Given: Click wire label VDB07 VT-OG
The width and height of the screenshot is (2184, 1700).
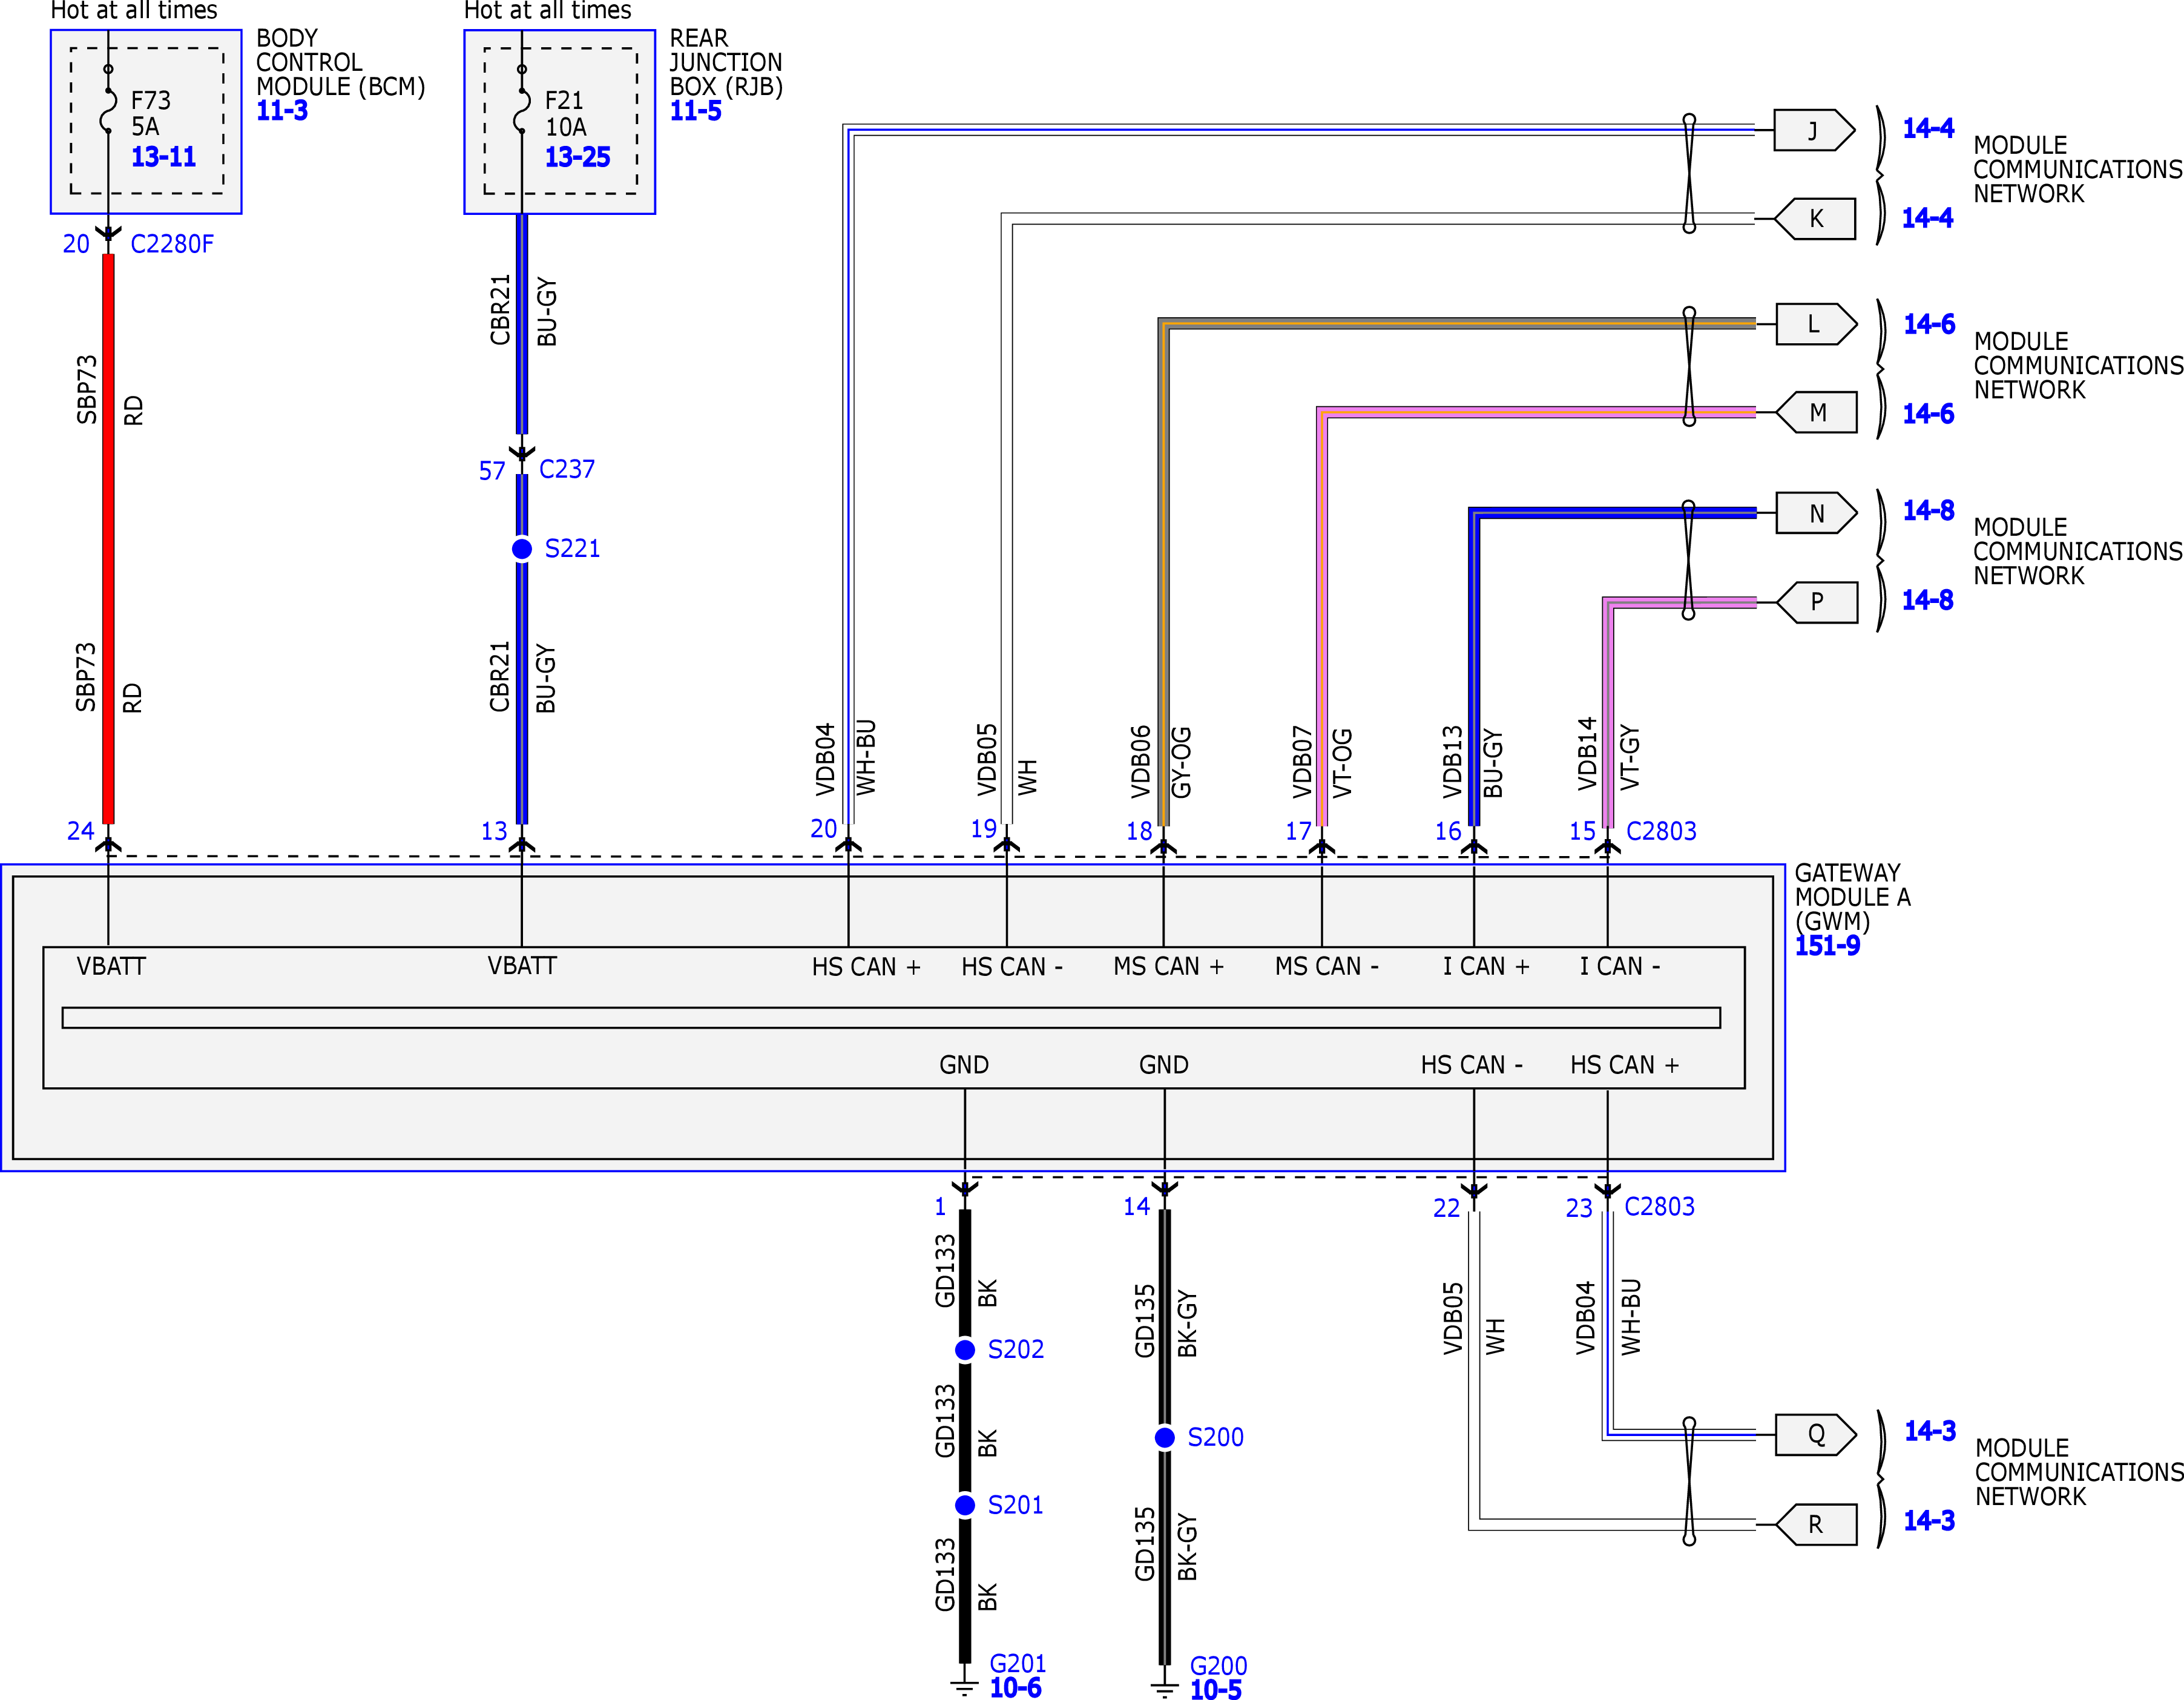Looking at the screenshot, I should (1322, 762).
